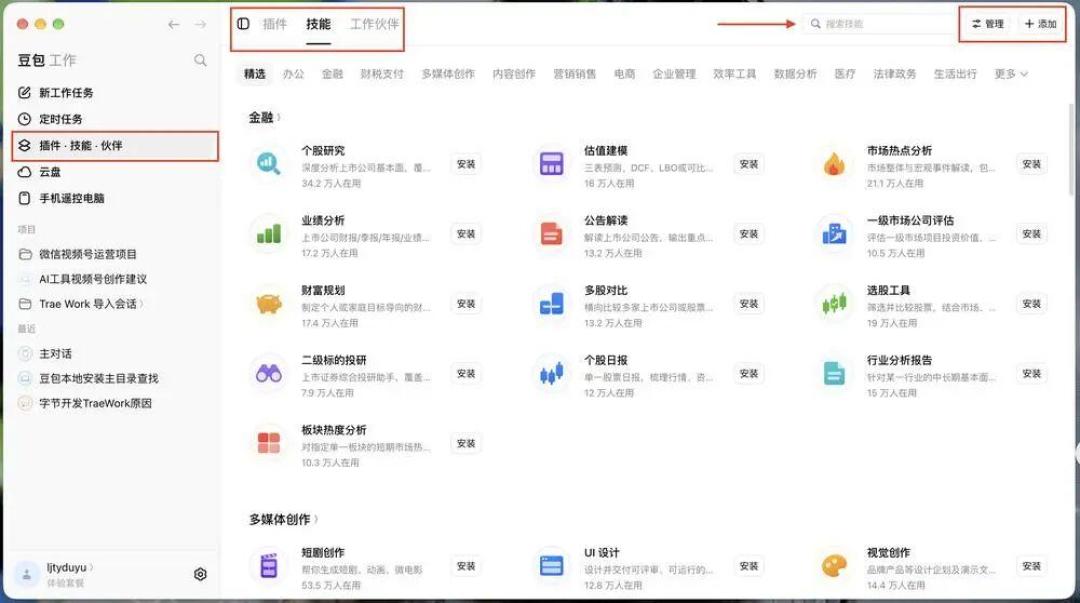Click the 行业分析报告 icon

[x=834, y=374]
